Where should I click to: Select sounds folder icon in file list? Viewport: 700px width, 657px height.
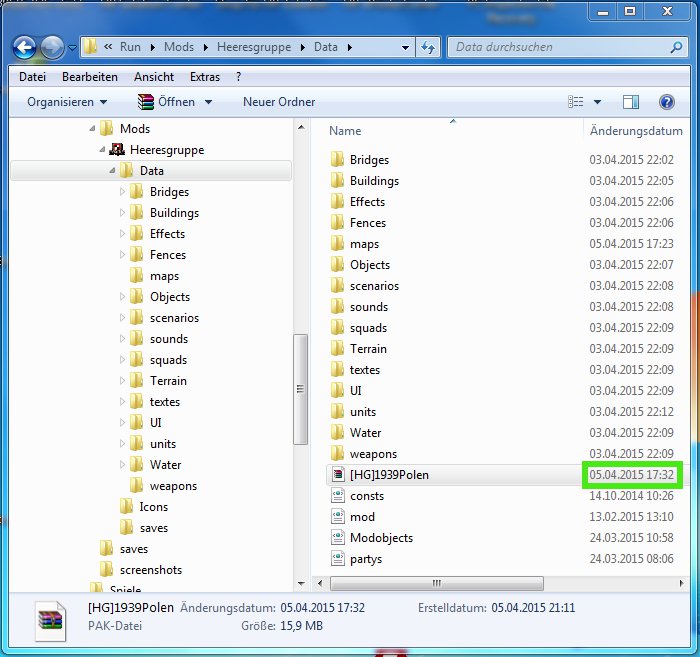coord(338,306)
